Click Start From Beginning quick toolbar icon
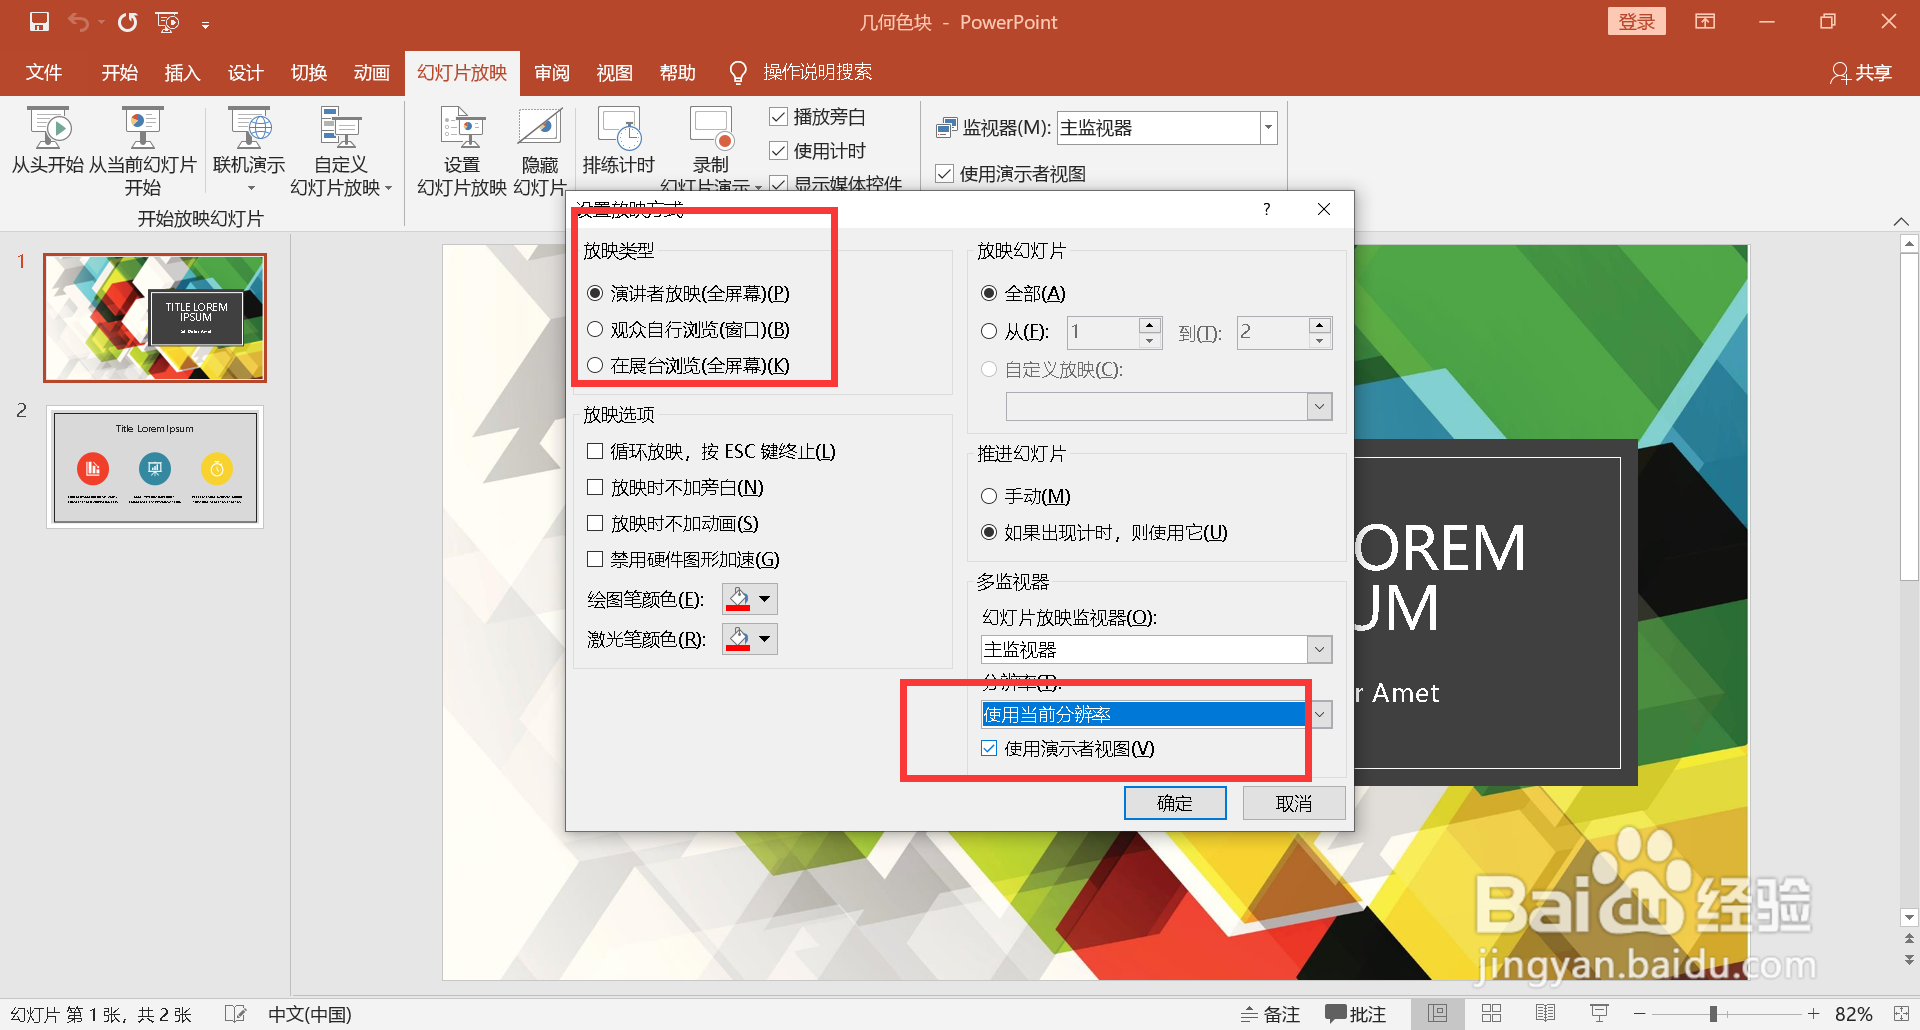Image resolution: width=1920 pixels, height=1030 pixels. coord(167,22)
